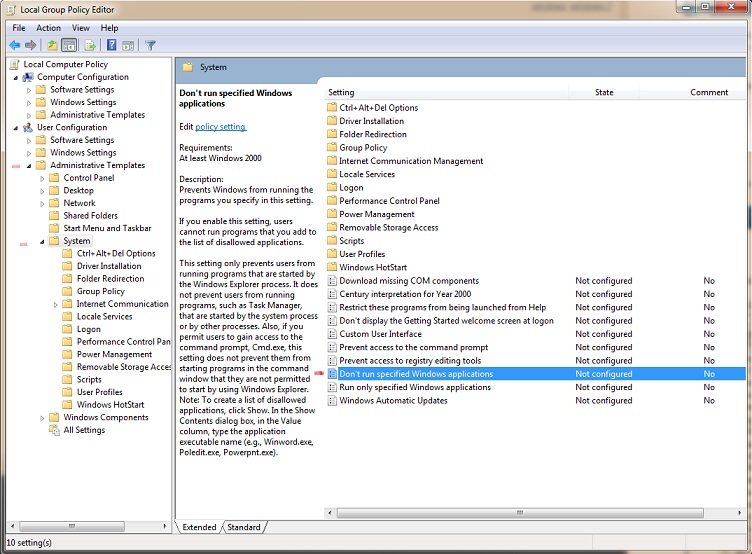Click folder icon beside Control Panel in tree
The height and width of the screenshot is (554, 752).
[x=54, y=178]
